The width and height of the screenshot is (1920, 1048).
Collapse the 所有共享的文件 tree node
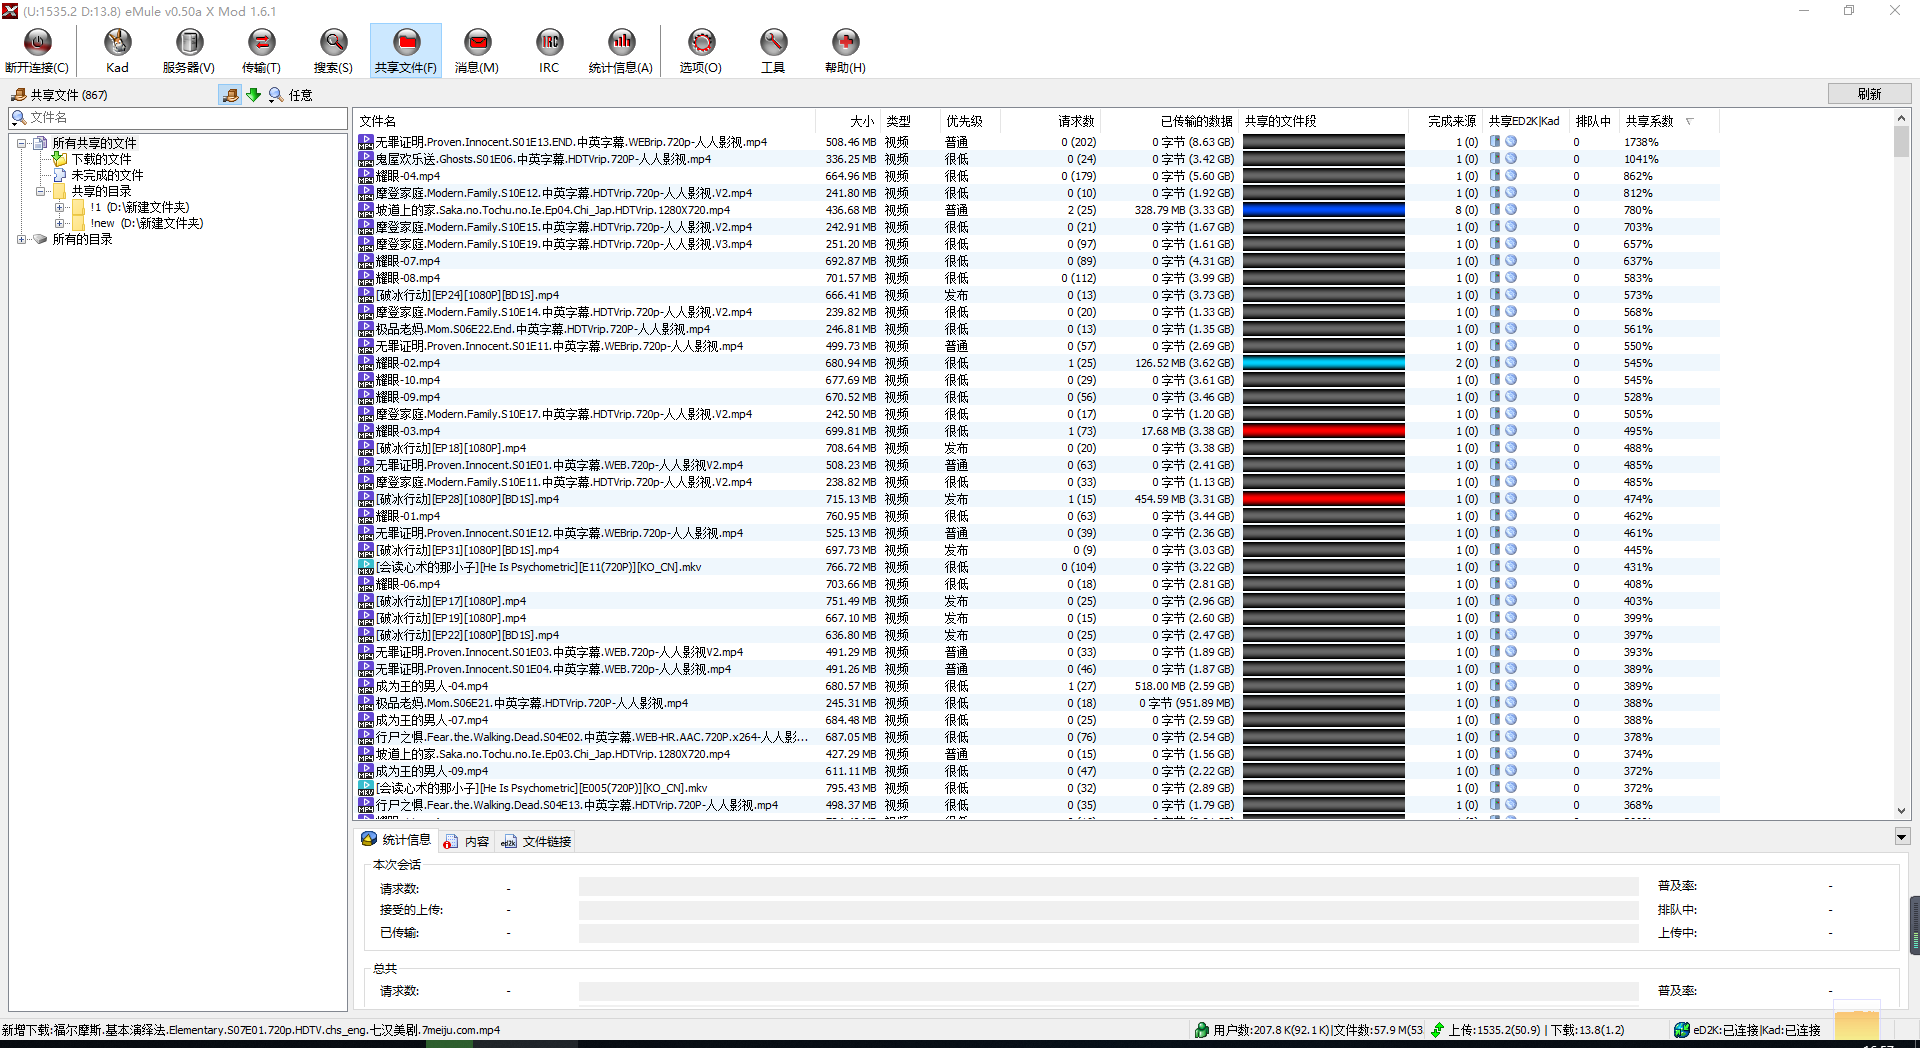(22, 143)
